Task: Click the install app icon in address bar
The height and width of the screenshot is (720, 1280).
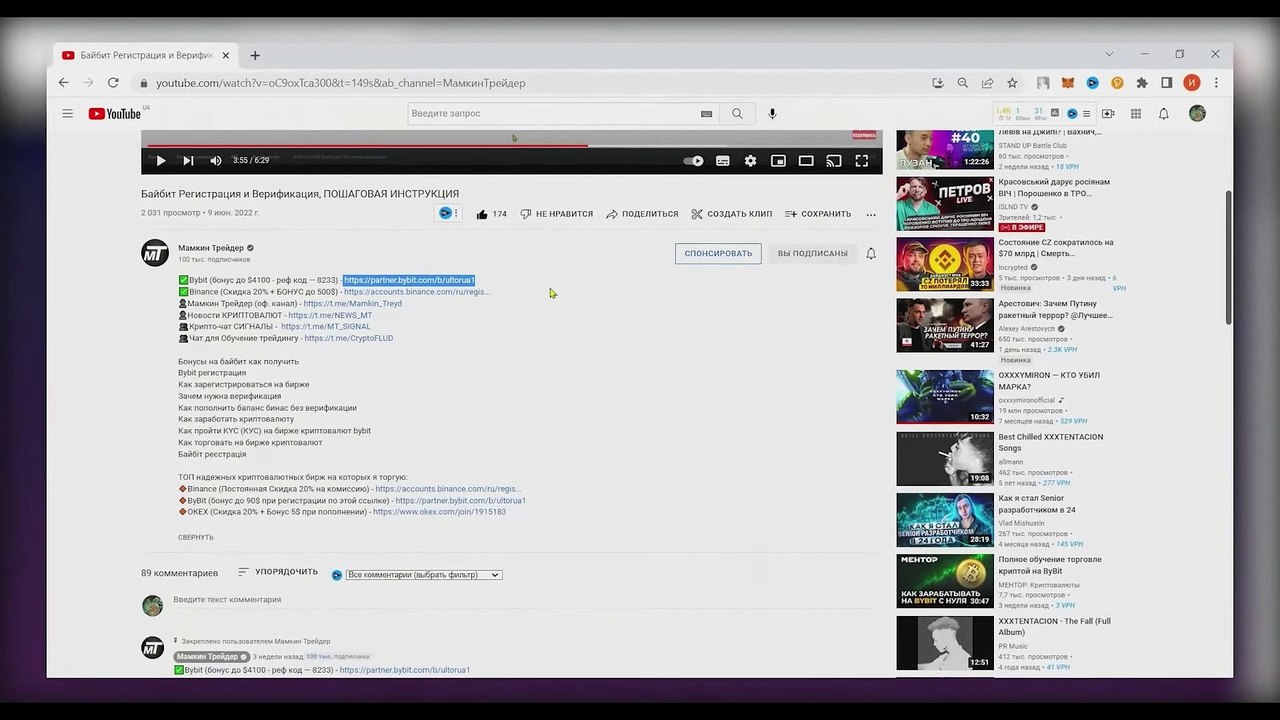Action: click(938, 83)
